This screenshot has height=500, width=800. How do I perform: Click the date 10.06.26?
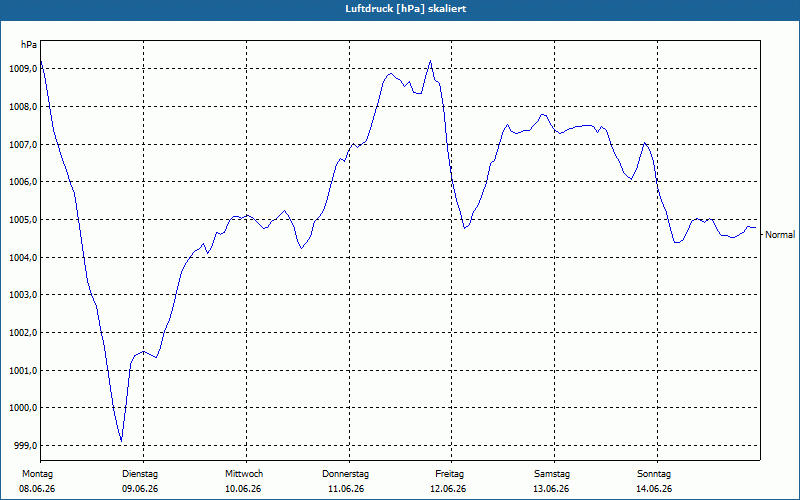coord(243,489)
